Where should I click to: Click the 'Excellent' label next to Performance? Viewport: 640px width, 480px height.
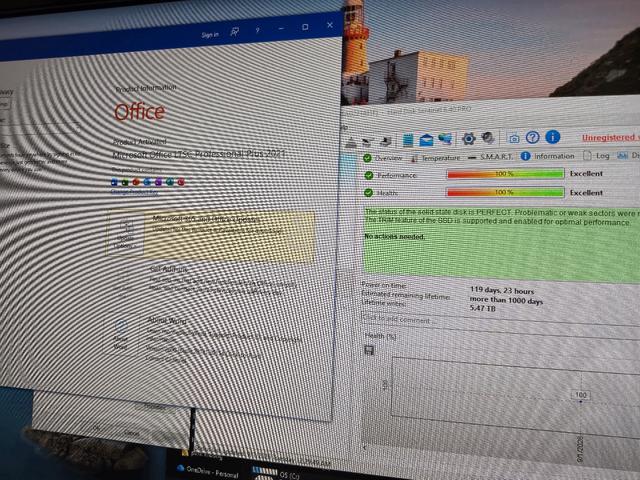[x=586, y=173]
